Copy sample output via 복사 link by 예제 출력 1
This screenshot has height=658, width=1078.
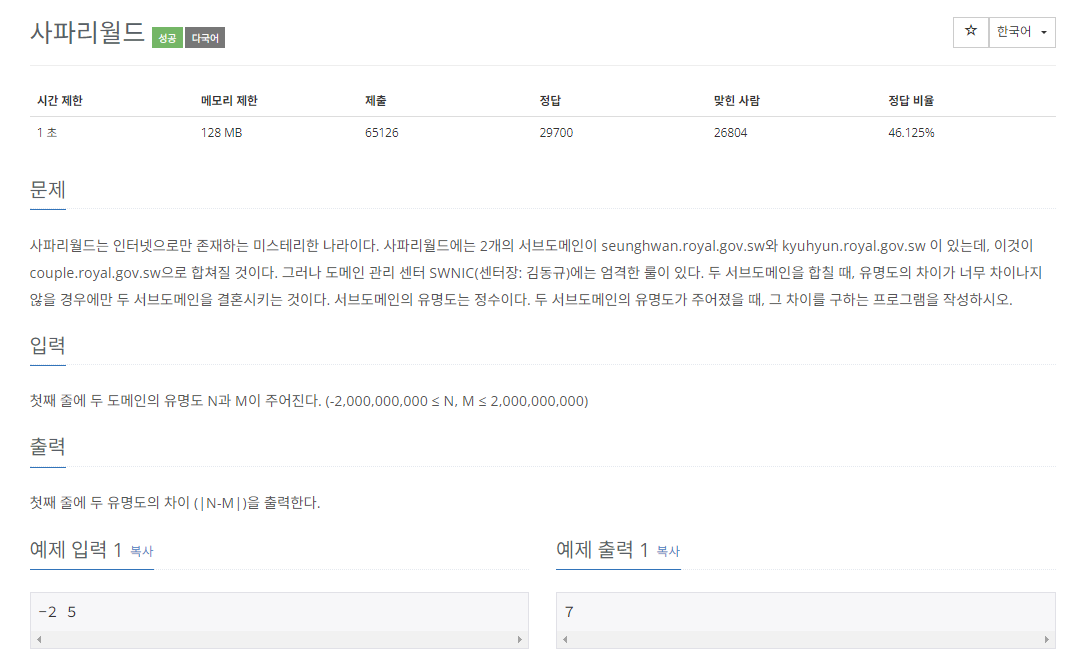[x=668, y=551]
